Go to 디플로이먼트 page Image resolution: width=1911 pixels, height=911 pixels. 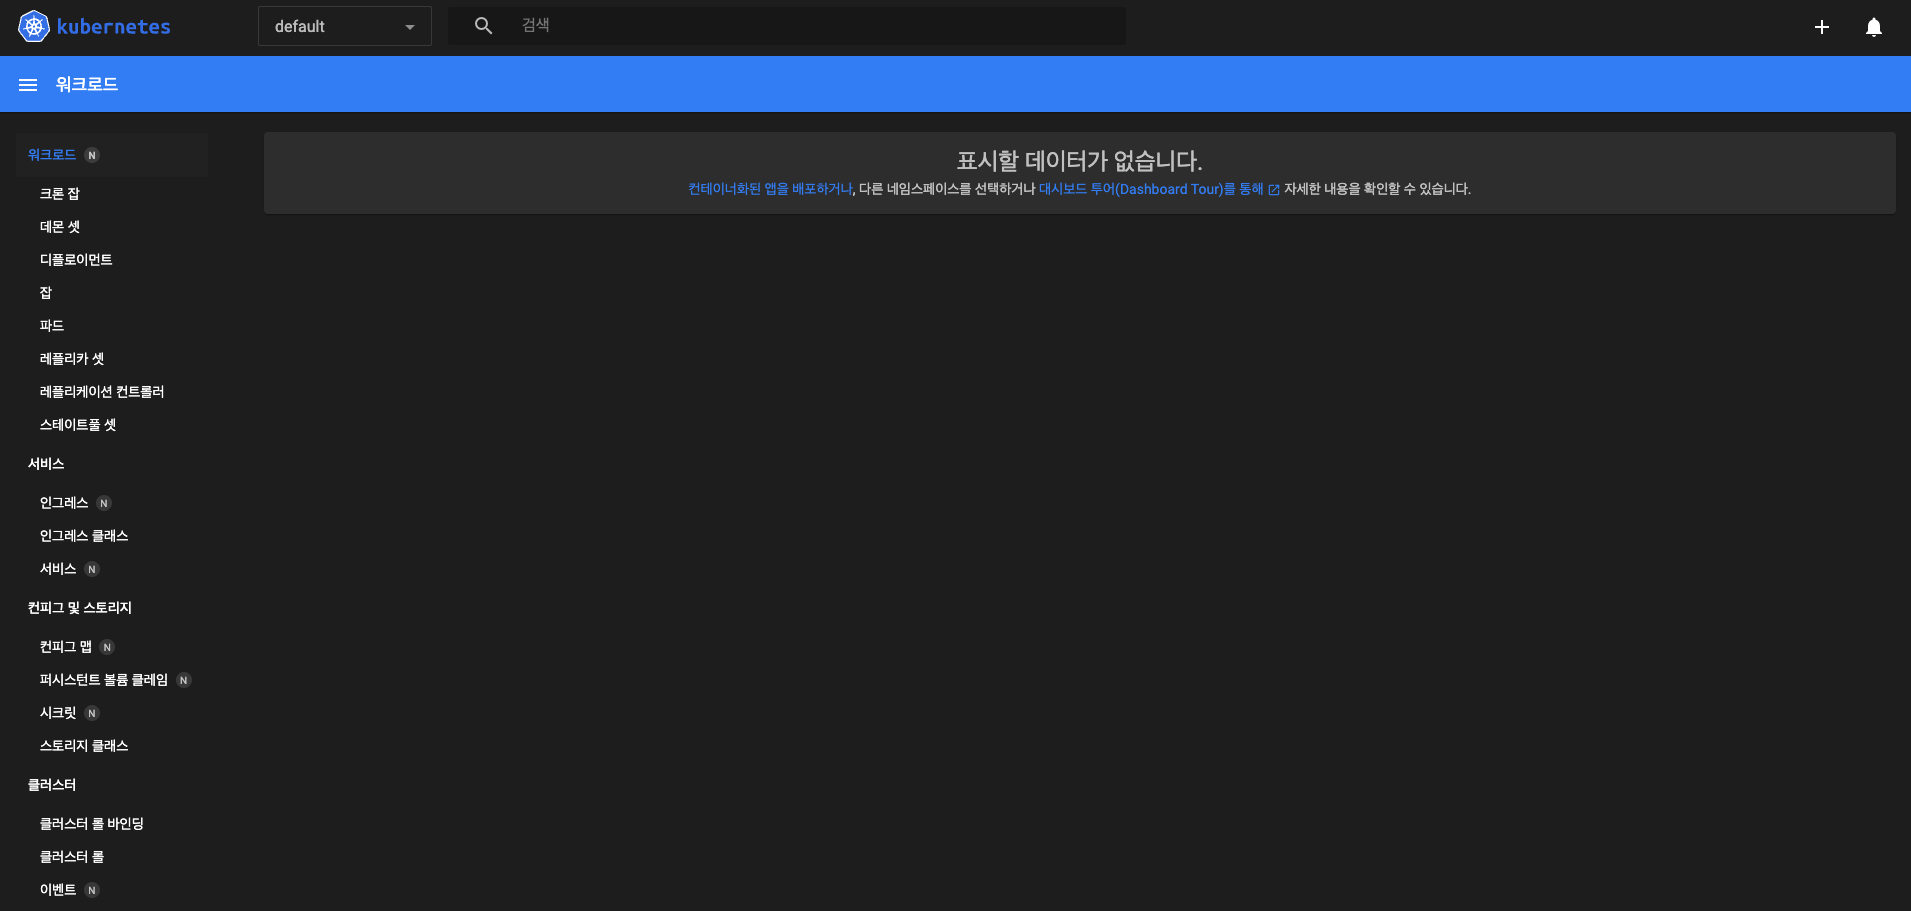(76, 260)
